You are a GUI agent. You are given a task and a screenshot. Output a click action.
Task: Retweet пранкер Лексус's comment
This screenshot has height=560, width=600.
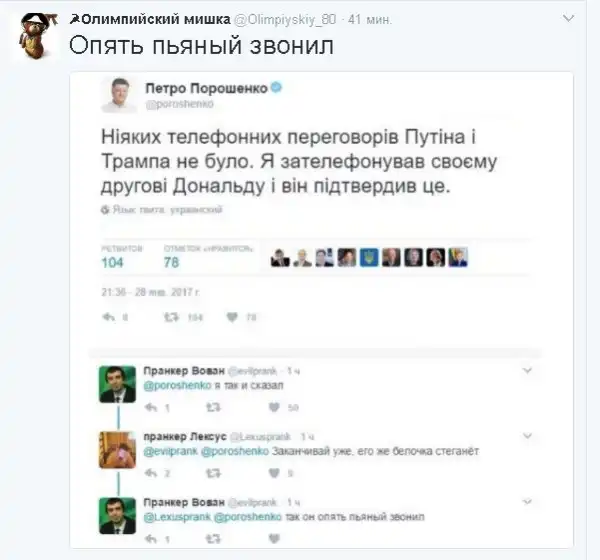(212, 473)
